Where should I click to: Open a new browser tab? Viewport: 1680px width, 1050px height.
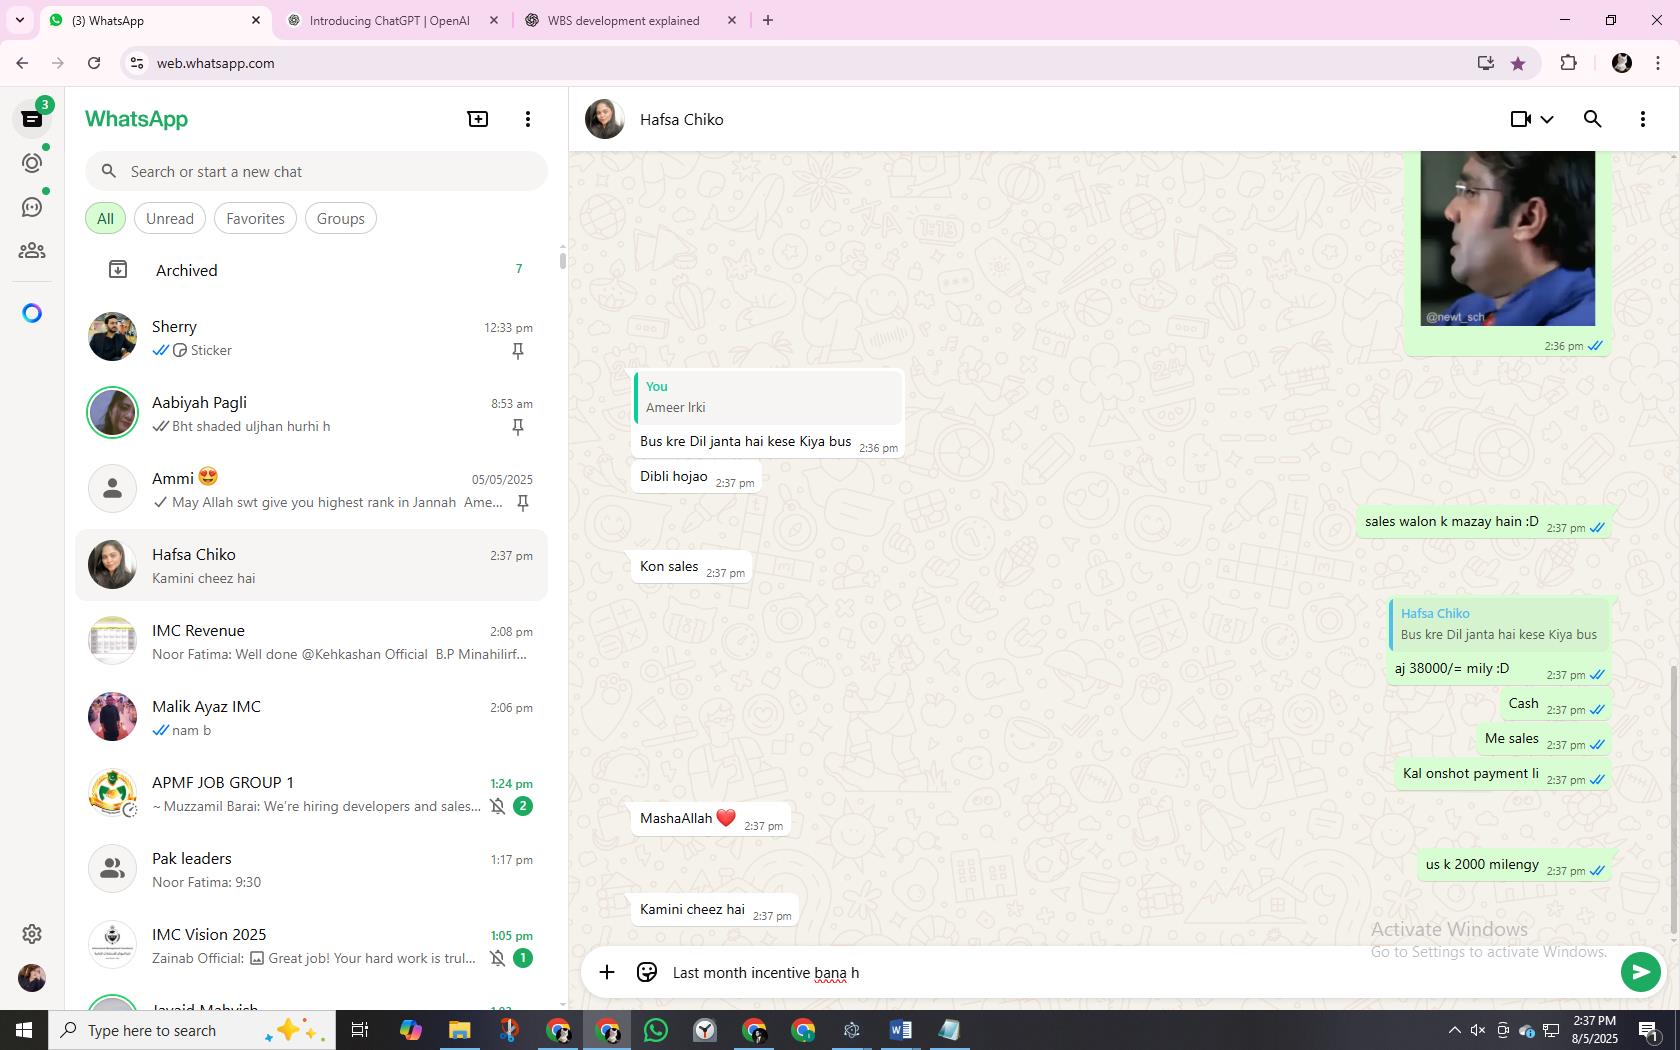pyautogui.click(x=768, y=20)
